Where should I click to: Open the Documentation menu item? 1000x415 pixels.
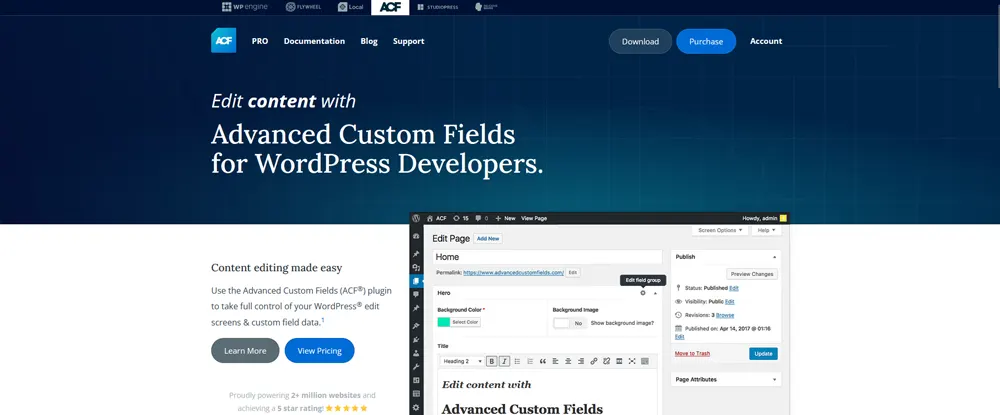click(314, 41)
